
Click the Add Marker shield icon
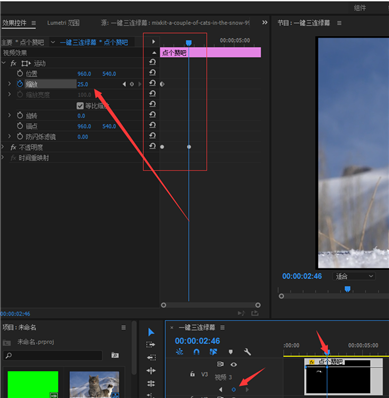[x=231, y=352]
